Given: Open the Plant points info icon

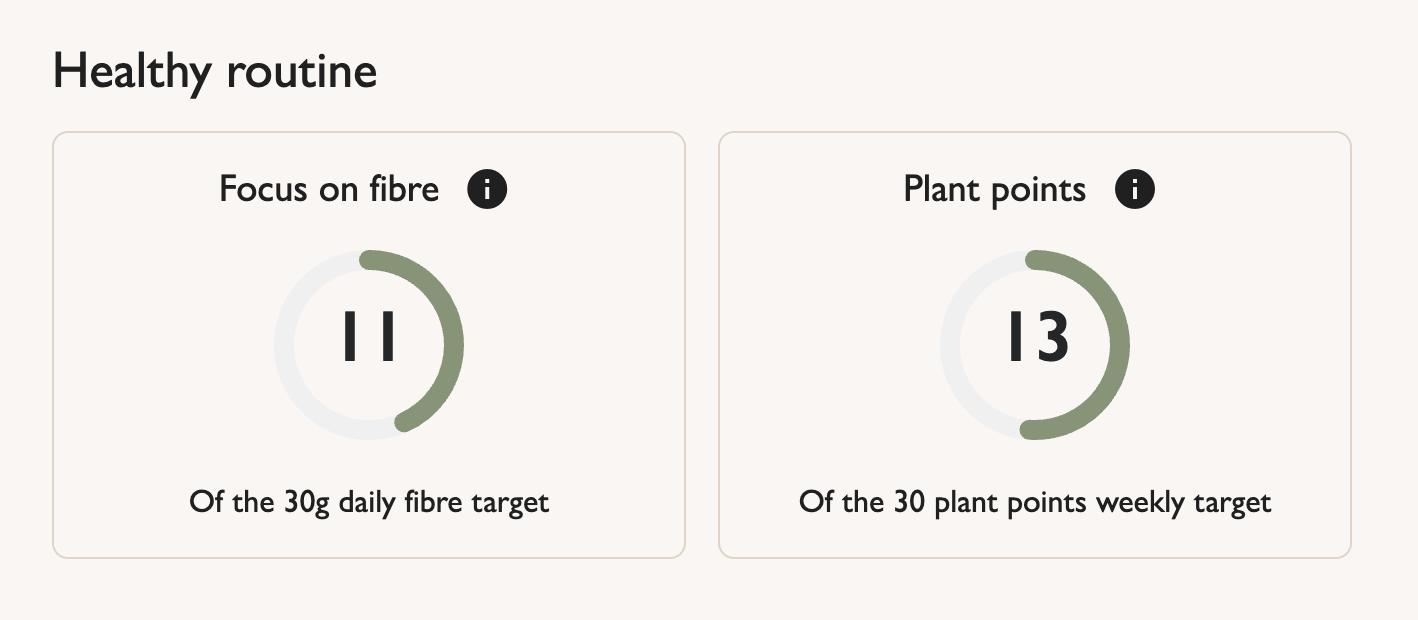Looking at the screenshot, I should 1135,189.
